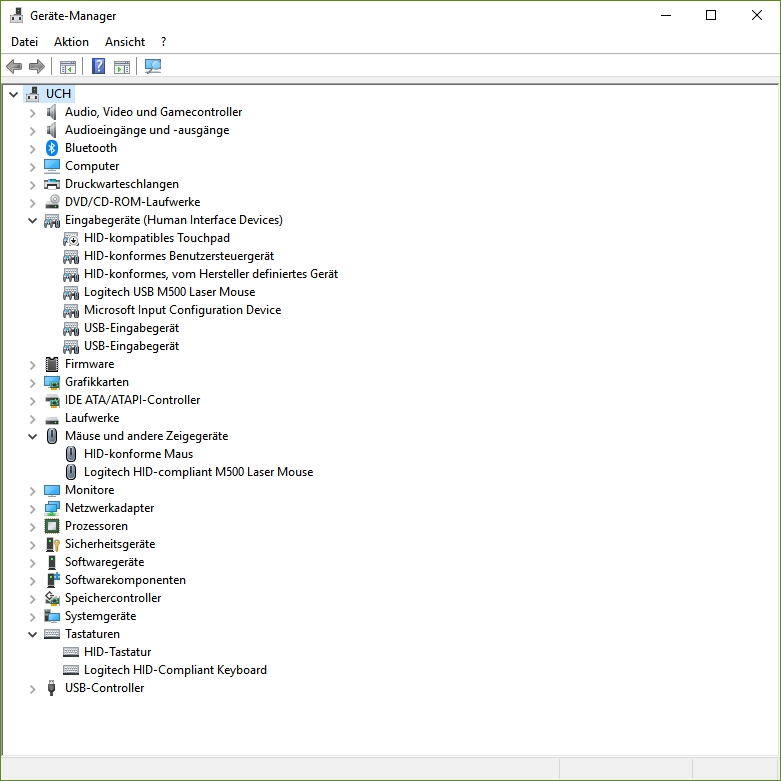Expand the USB-Controller category
The height and width of the screenshot is (781, 781).
32,689
